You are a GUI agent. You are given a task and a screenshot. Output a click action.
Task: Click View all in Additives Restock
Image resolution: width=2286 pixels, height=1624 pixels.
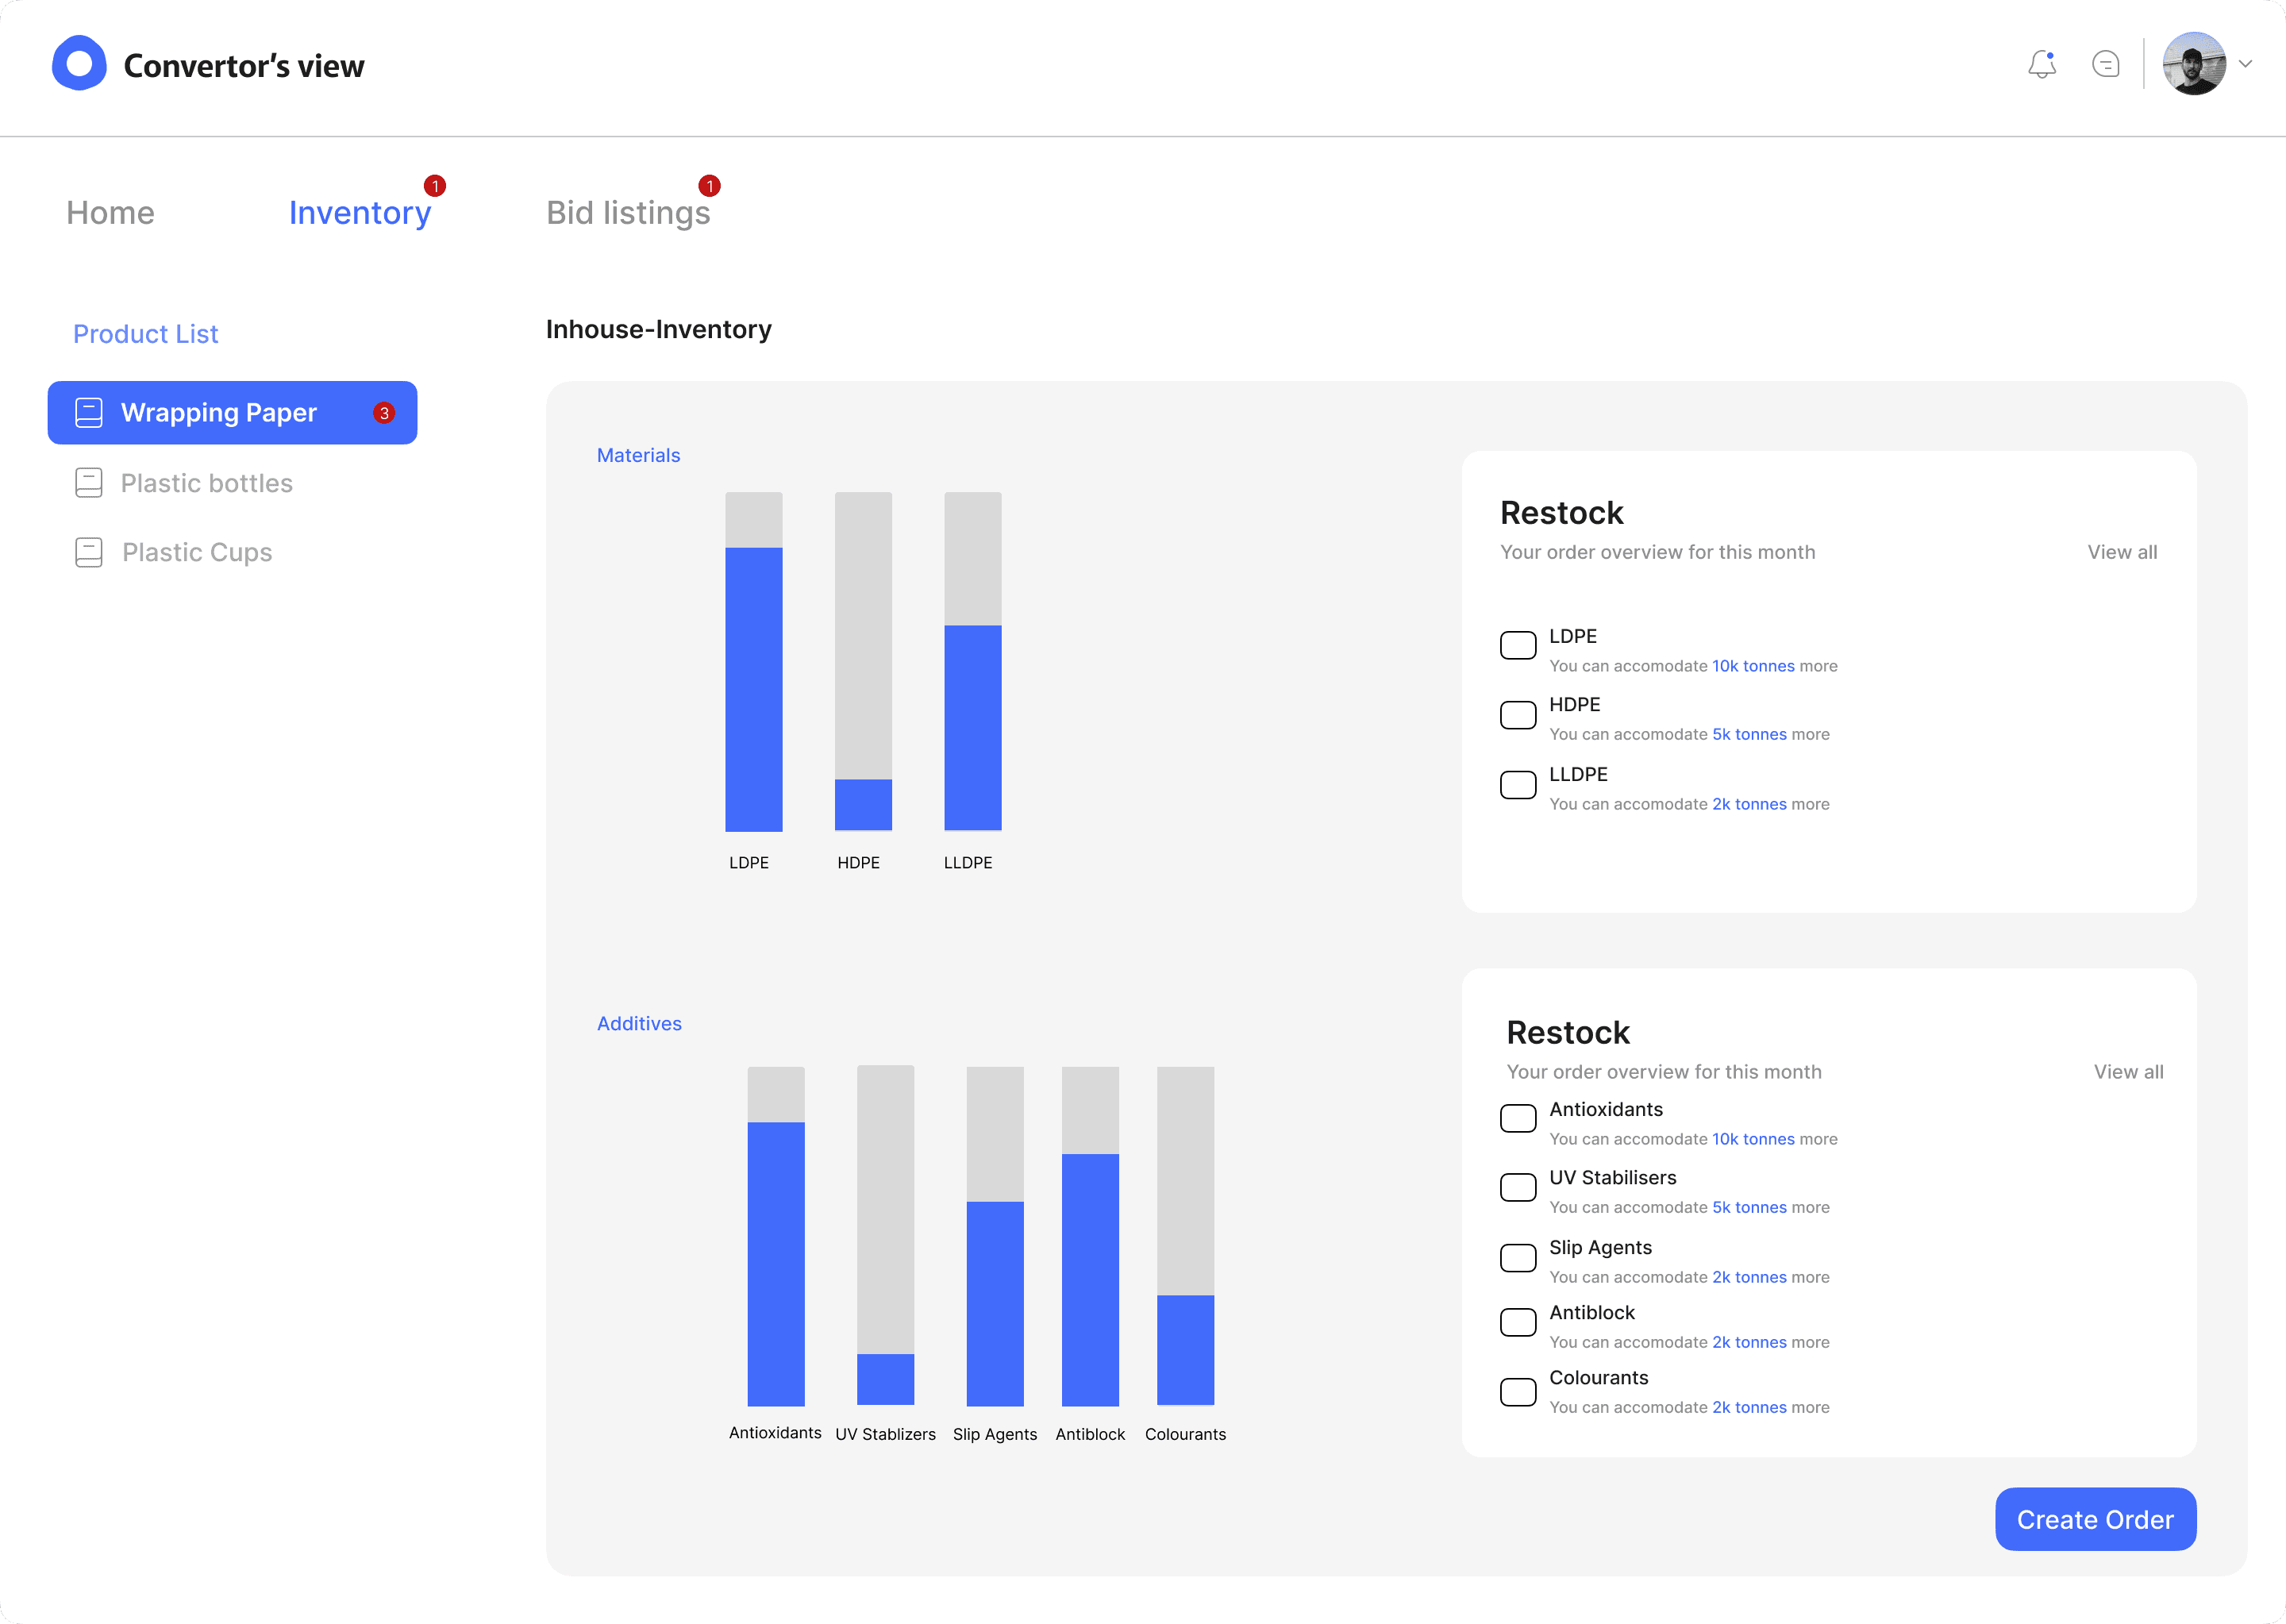[2128, 1072]
